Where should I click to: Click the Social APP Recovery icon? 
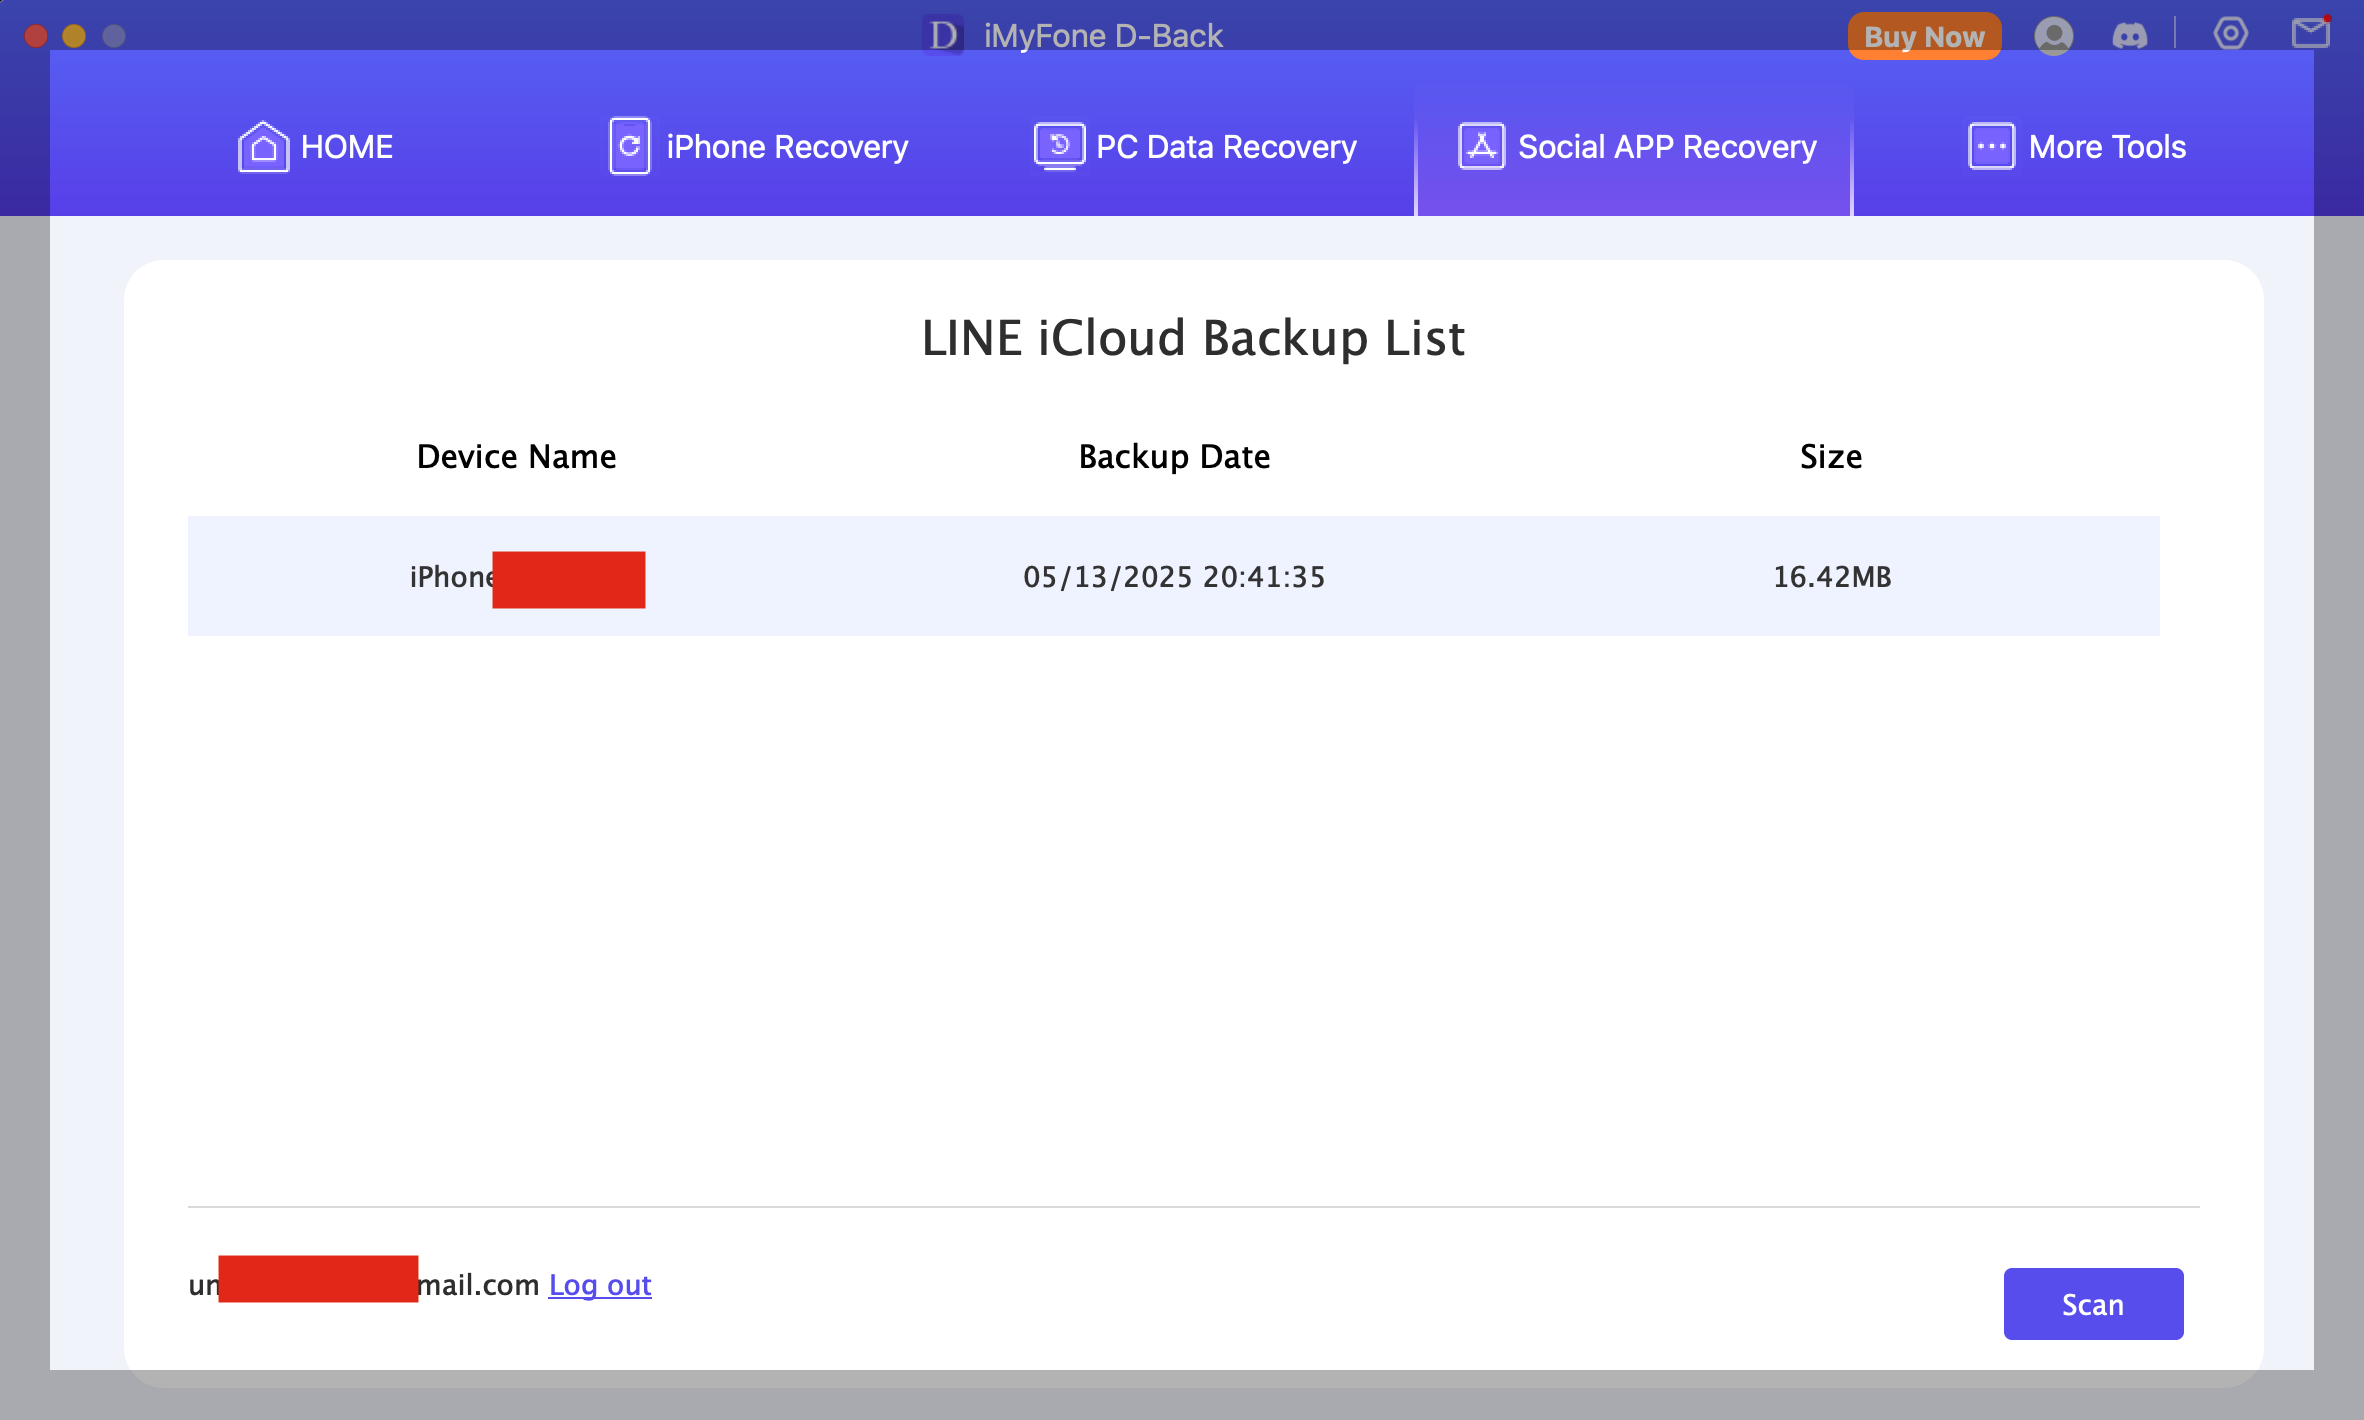pyautogui.click(x=1481, y=146)
